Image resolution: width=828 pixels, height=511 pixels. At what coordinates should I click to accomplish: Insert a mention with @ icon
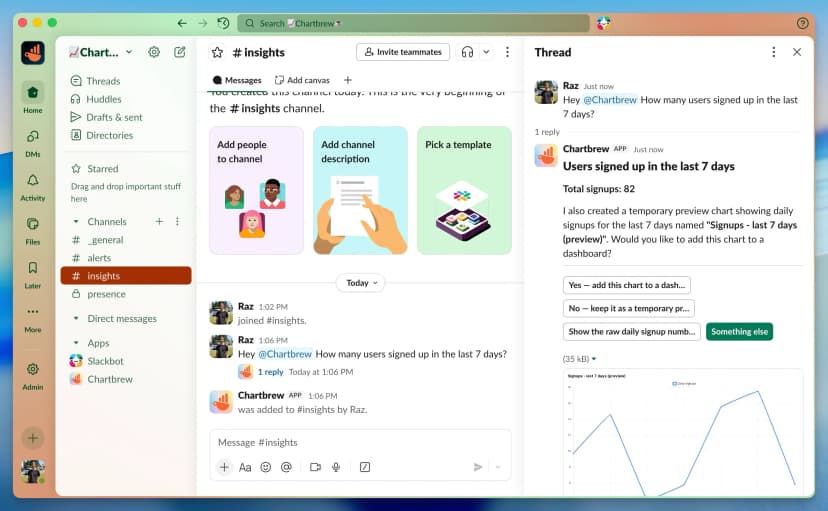click(286, 467)
